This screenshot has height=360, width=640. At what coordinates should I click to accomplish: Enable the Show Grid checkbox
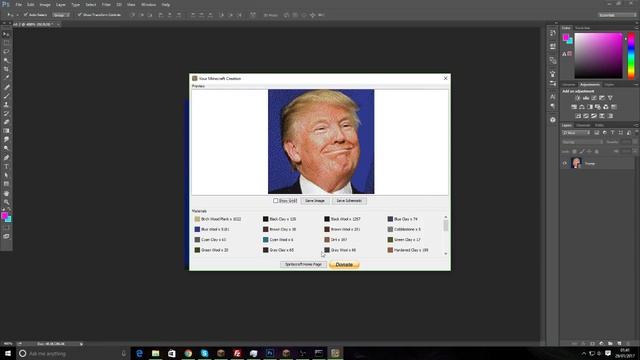[x=276, y=201]
